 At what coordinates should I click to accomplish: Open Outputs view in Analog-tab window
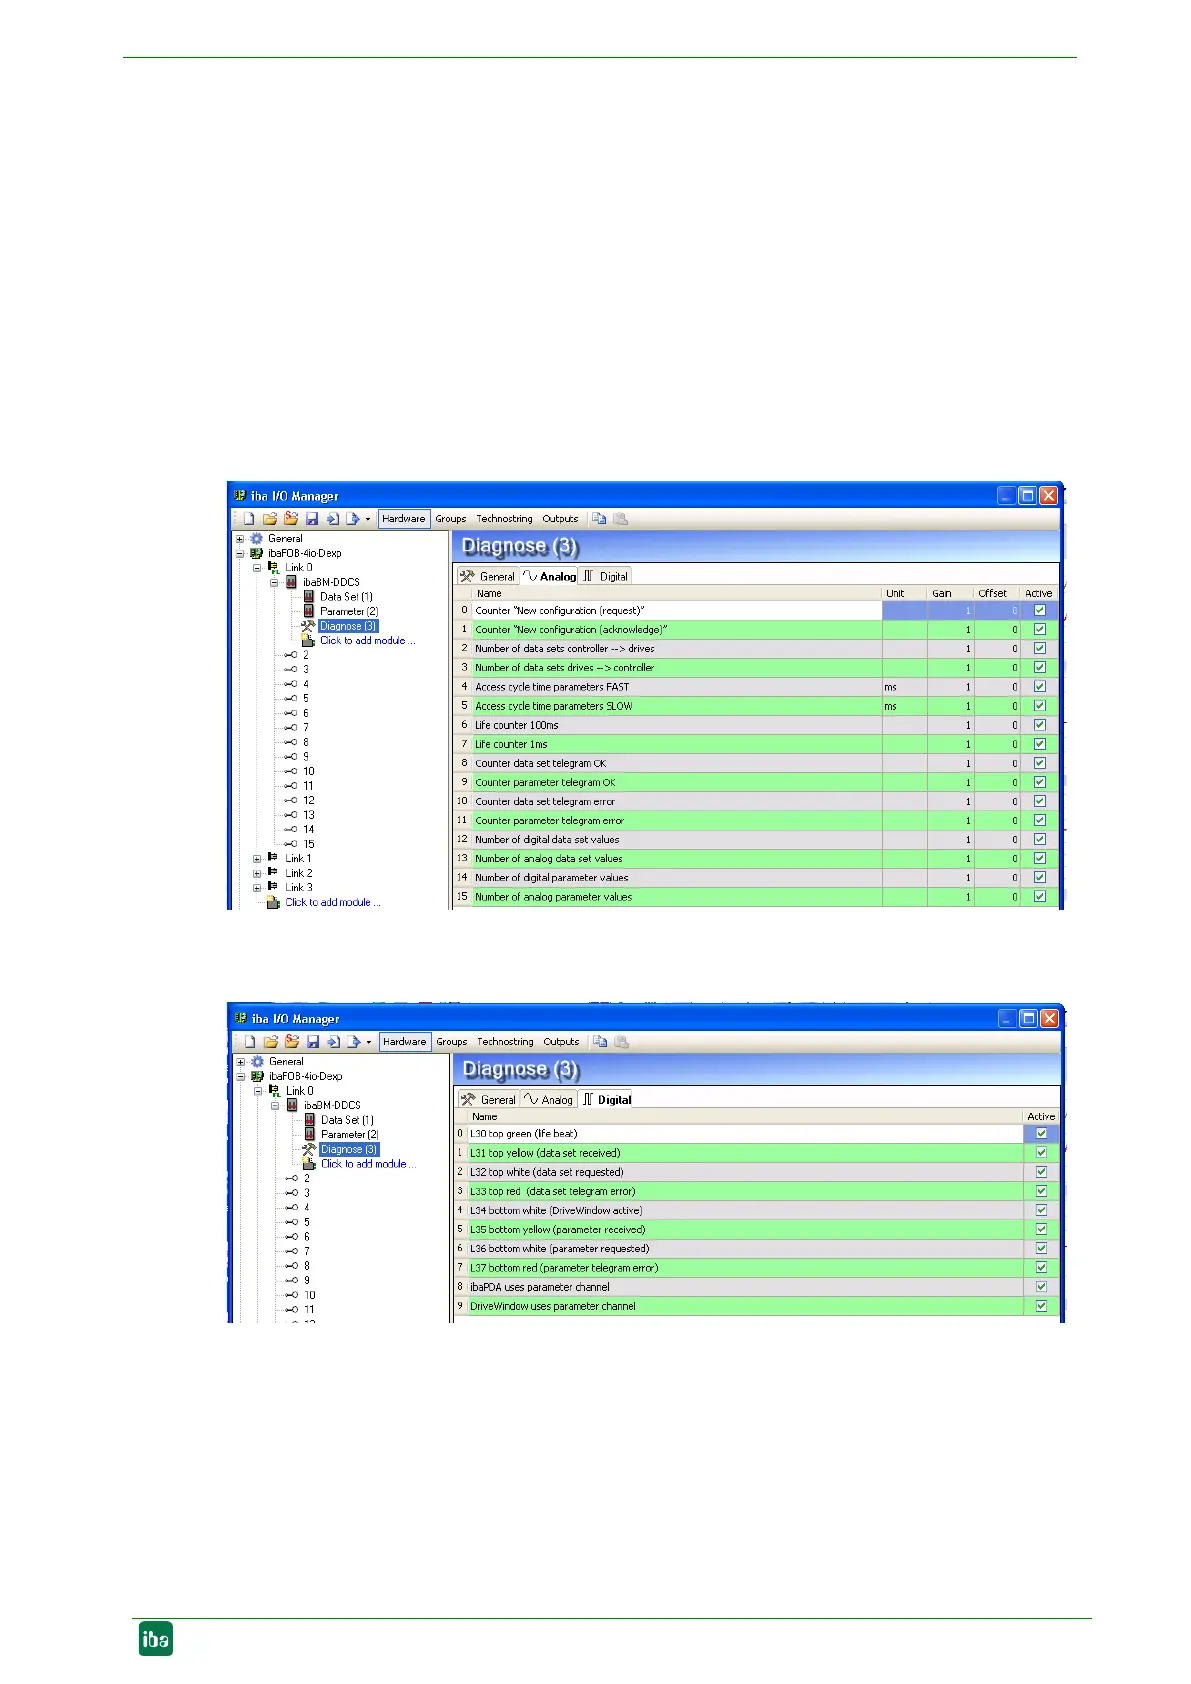pyautogui.click(x=560, y=519)
